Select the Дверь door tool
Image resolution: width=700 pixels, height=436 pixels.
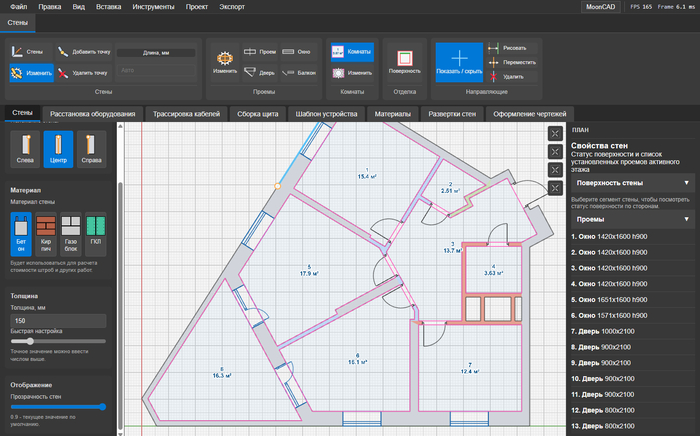(x=260, y=73)
